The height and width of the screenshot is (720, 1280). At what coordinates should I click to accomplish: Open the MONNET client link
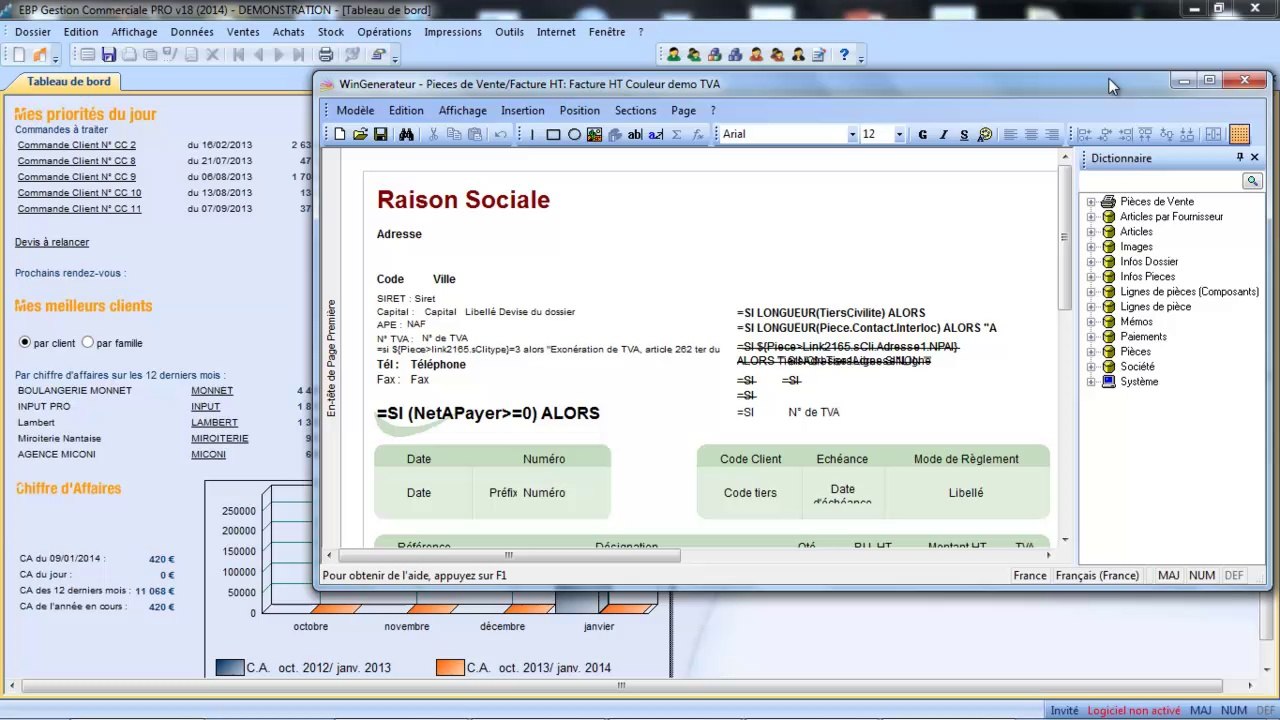(212, 391)
